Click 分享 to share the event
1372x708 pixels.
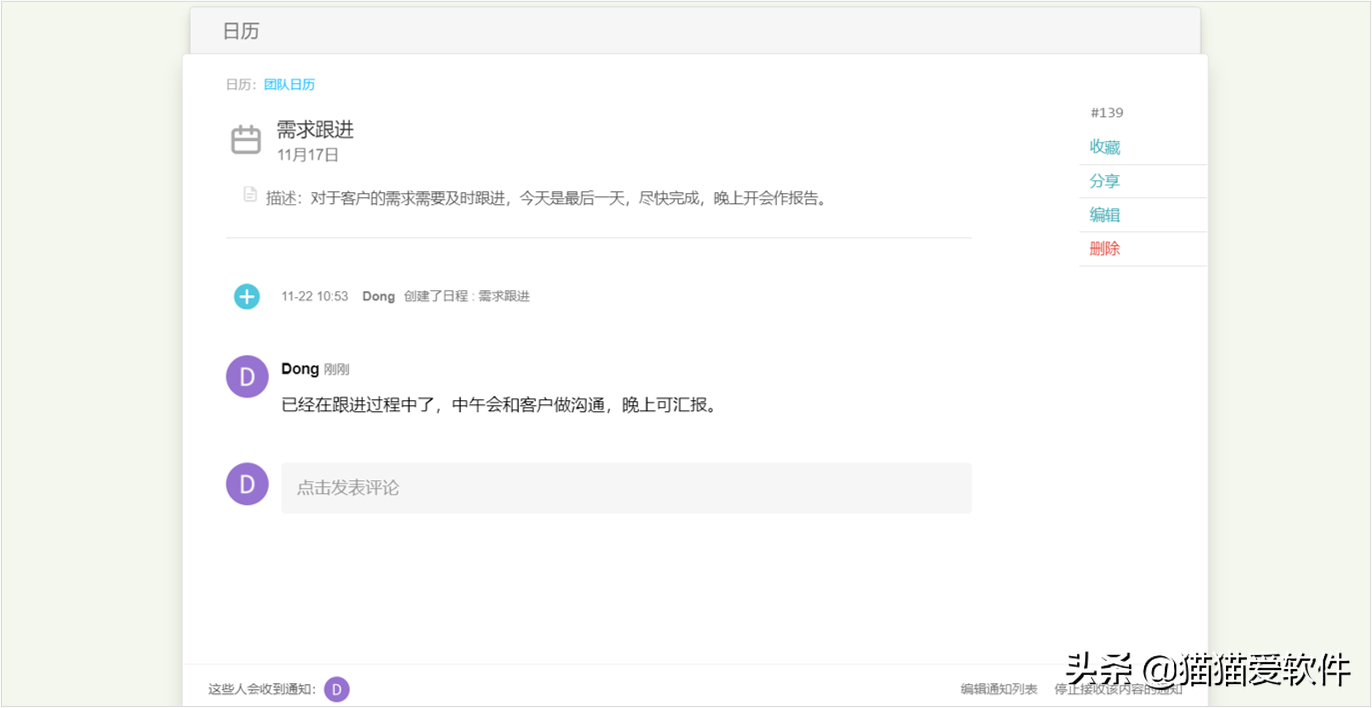(1104, 180)
